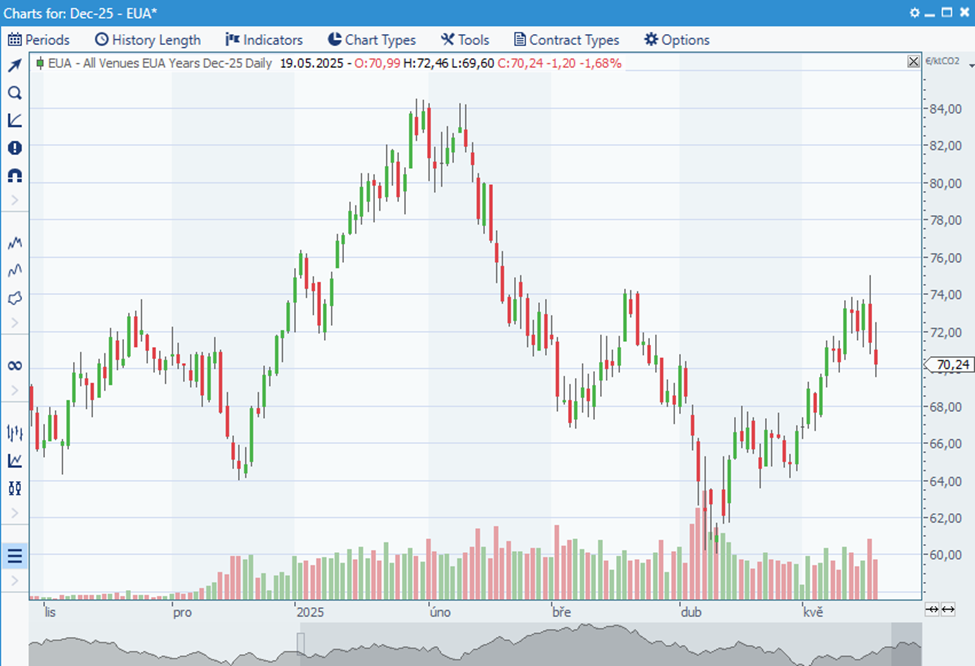Remove the EUA series with X button
The image size is (975, 666).
(x=912, y=62)
